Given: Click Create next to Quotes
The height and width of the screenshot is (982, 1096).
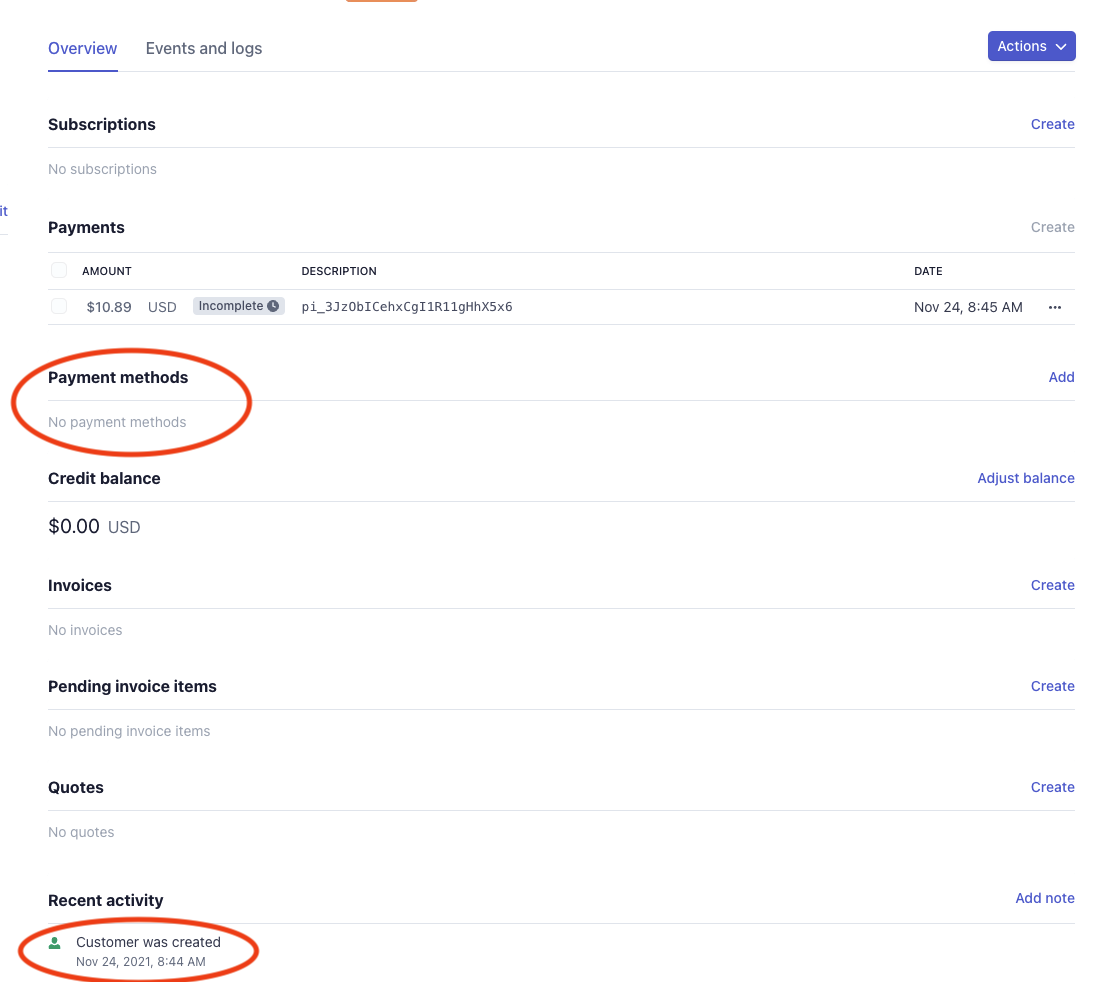Looking at the screenshot, I should coord(1052,787).
